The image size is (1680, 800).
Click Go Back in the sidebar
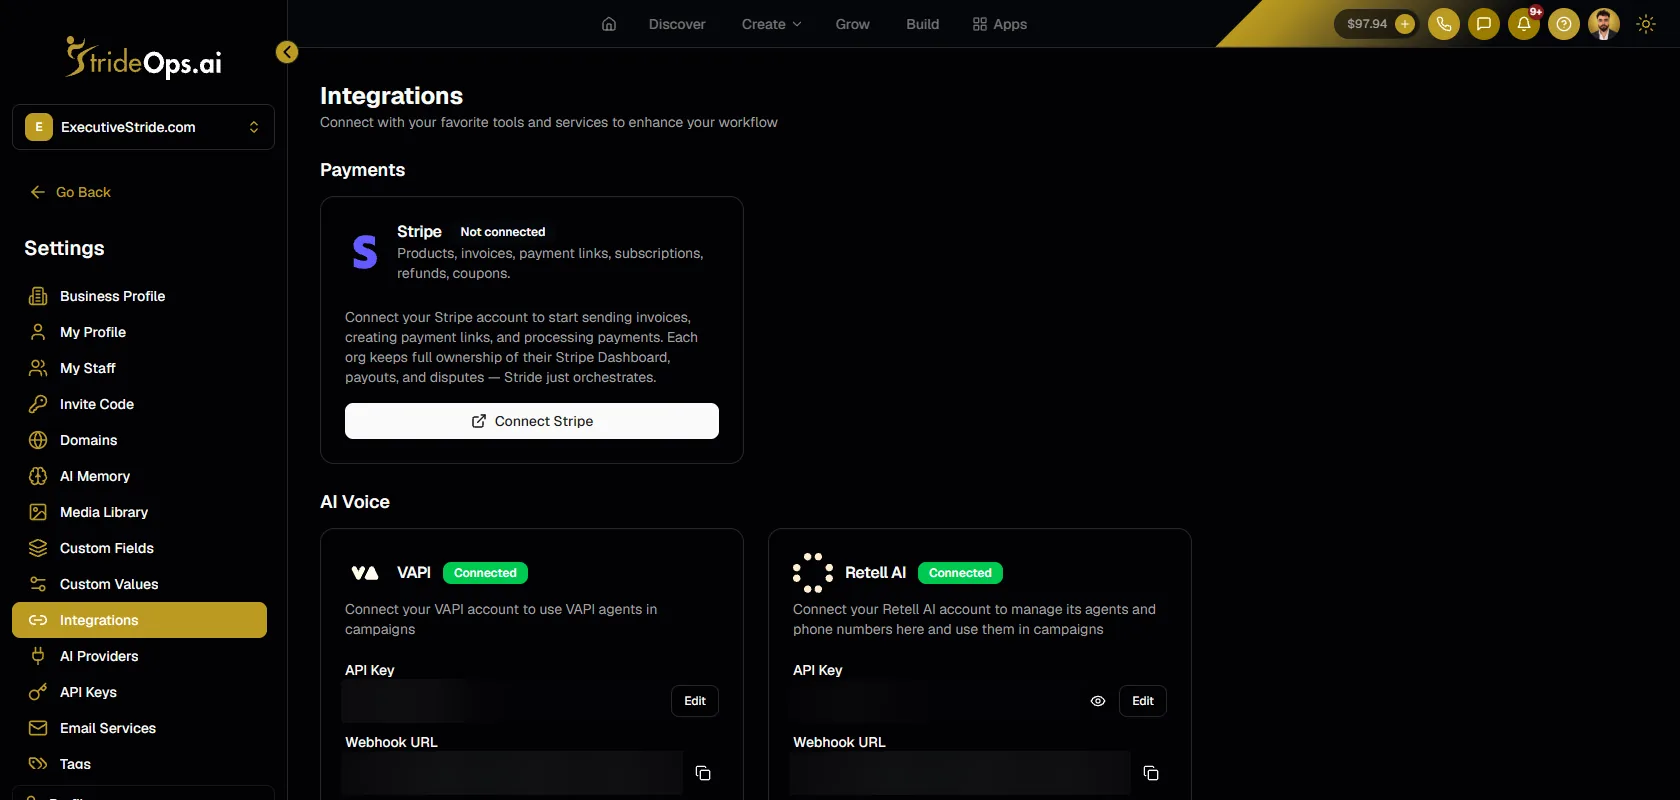point(71,192)
